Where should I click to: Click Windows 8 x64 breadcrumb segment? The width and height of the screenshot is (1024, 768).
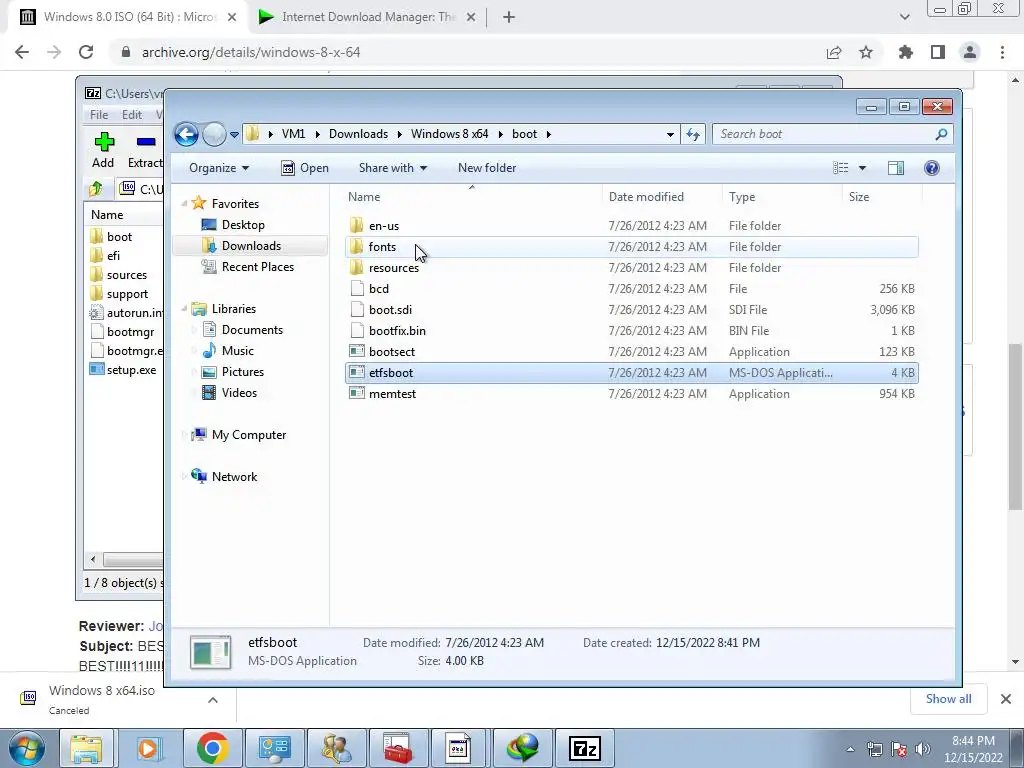tap(449, 134)
